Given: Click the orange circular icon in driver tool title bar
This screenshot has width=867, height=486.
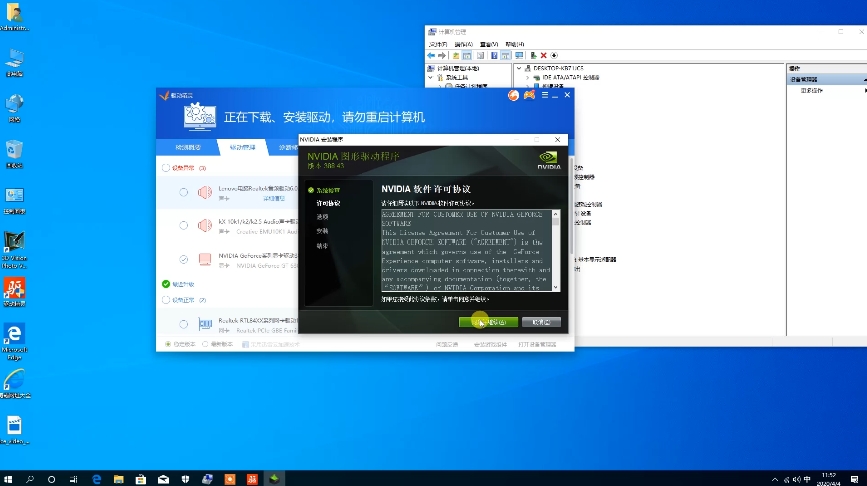Looking at the screenshot, I should pos(514,95).
